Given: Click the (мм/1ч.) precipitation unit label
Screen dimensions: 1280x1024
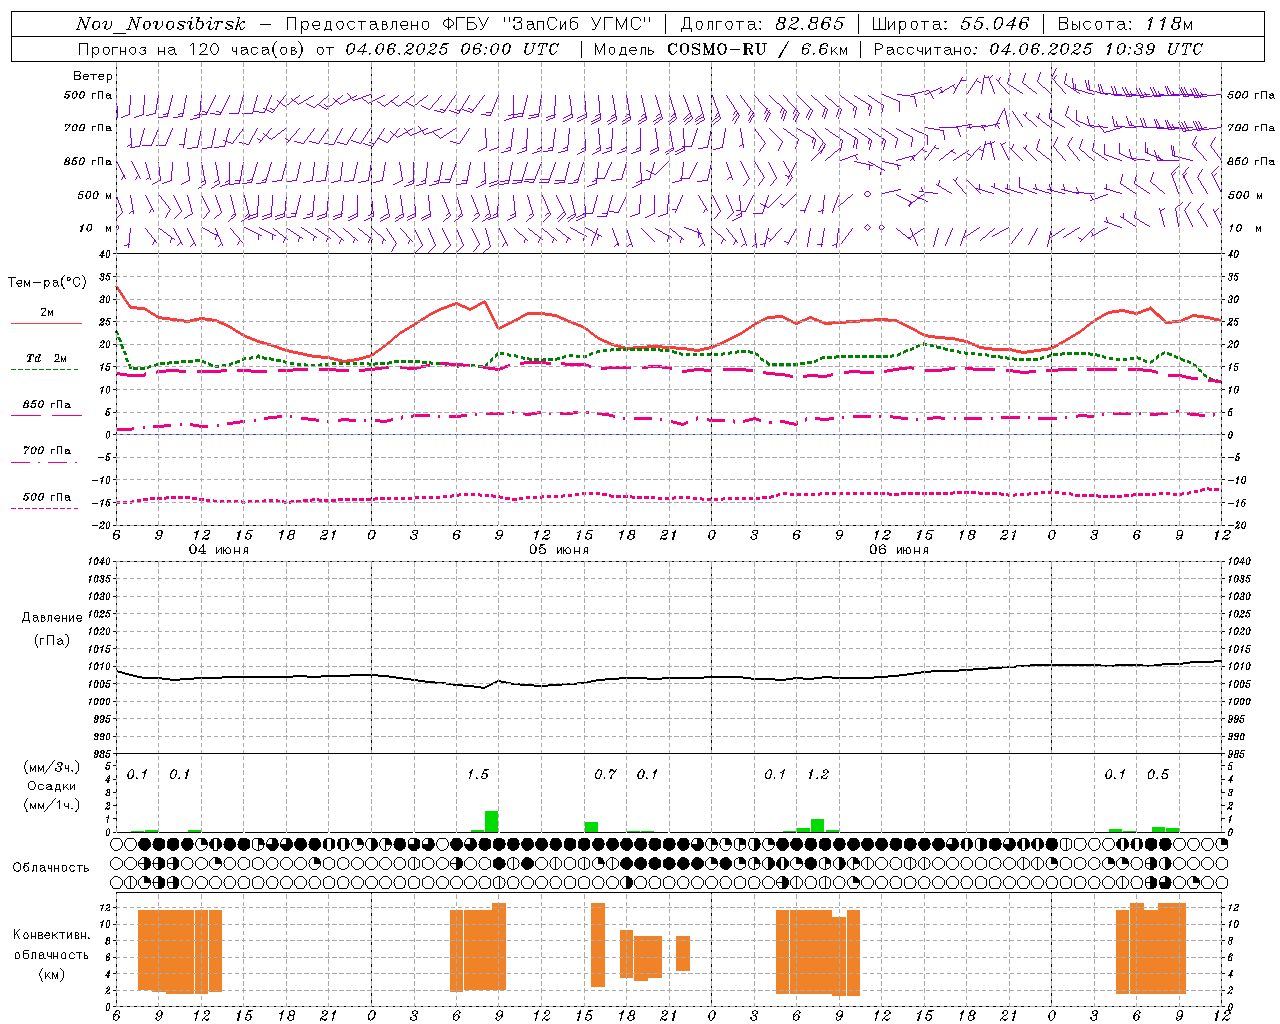Looking at the screenshot, I should click(51, 805).
